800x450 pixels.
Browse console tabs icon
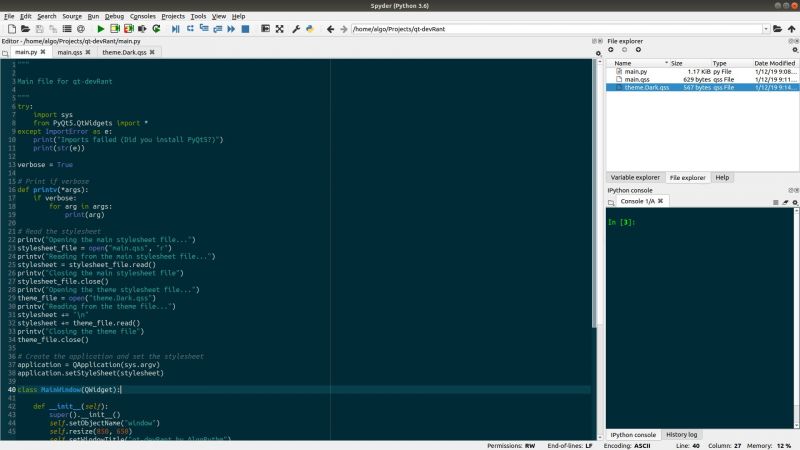(x=611, y=203)
